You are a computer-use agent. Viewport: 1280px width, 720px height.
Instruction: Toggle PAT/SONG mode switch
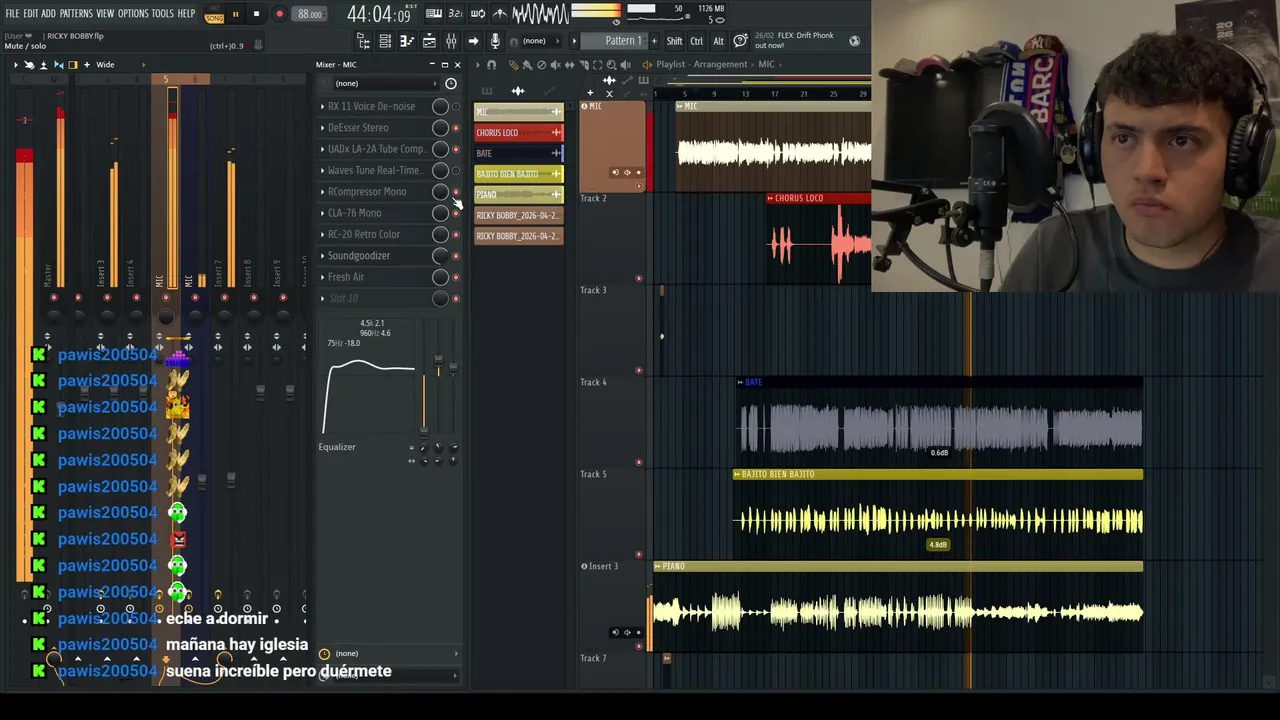pos(214,14)
